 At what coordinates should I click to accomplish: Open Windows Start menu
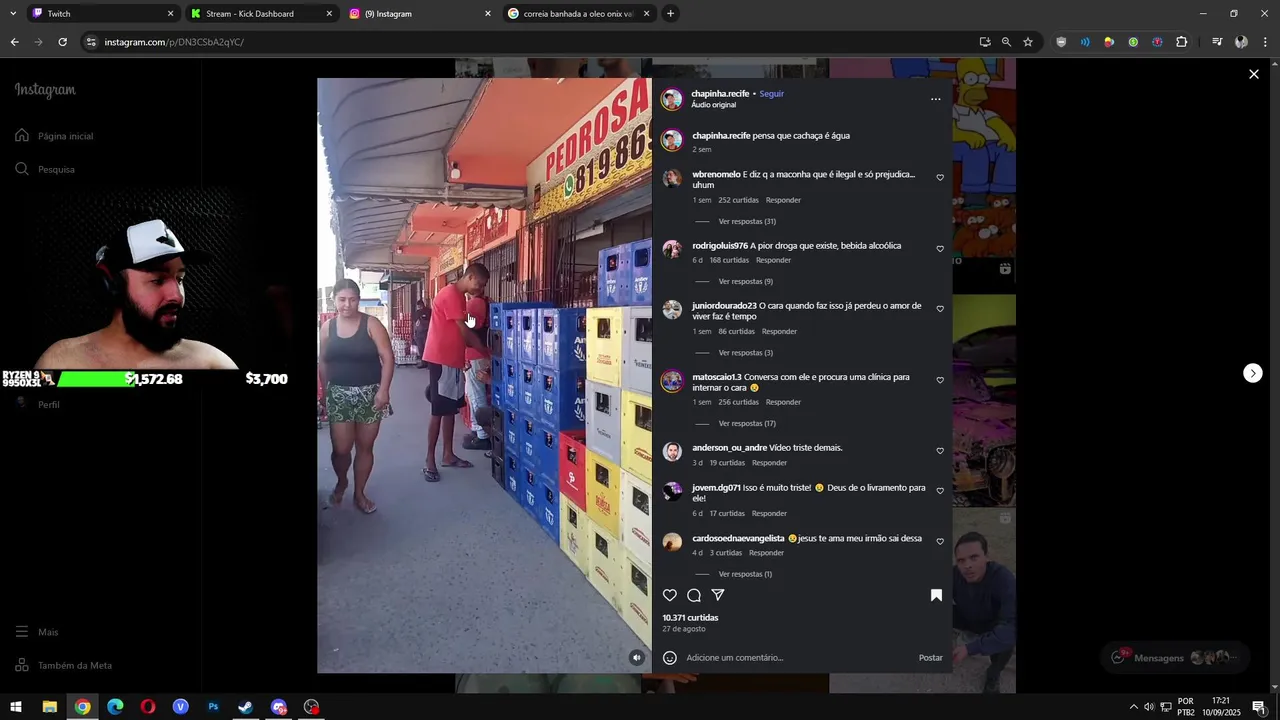(x=16, y=707)
